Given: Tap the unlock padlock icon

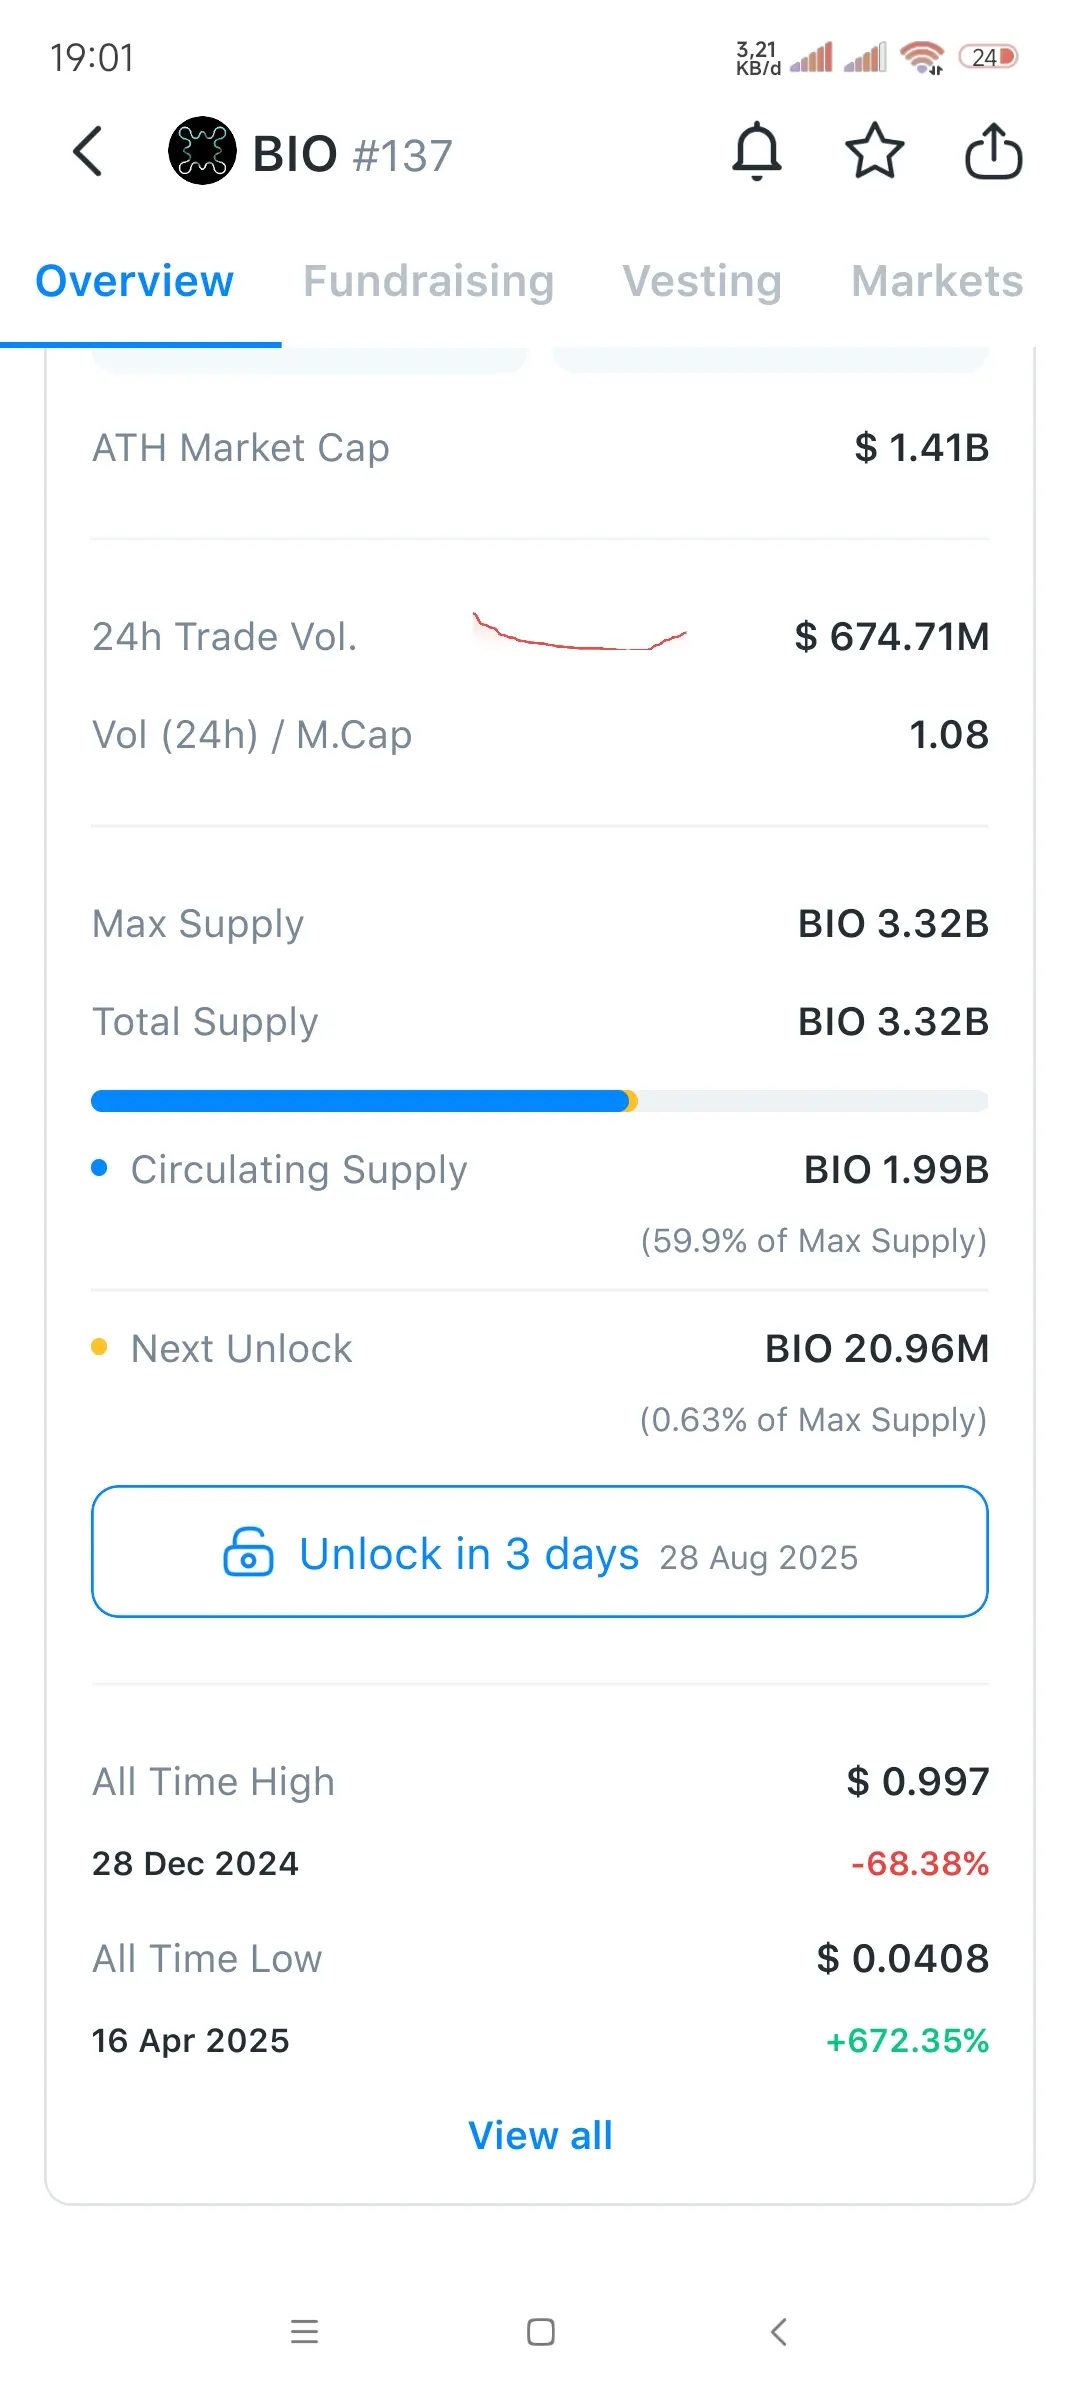Looking at the screenshot, I should [x=248, y=1552].
